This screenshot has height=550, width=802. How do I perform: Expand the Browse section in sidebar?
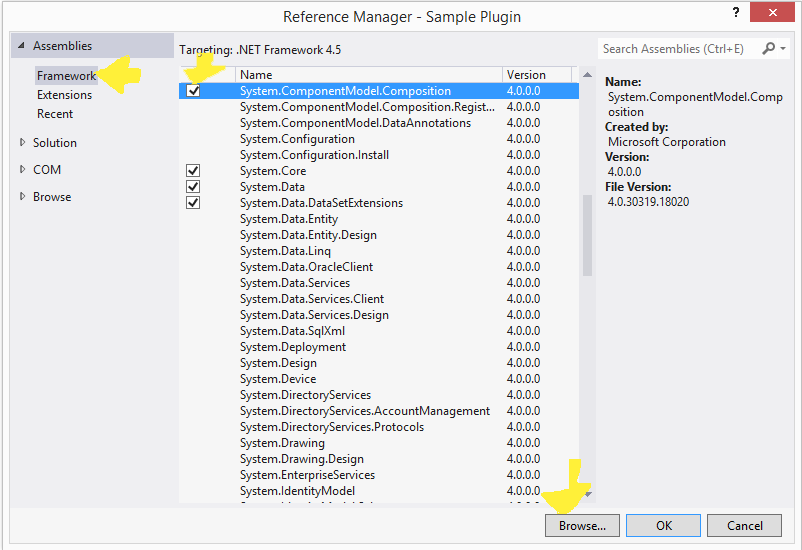pyautogui.click(x=22, y=196)
